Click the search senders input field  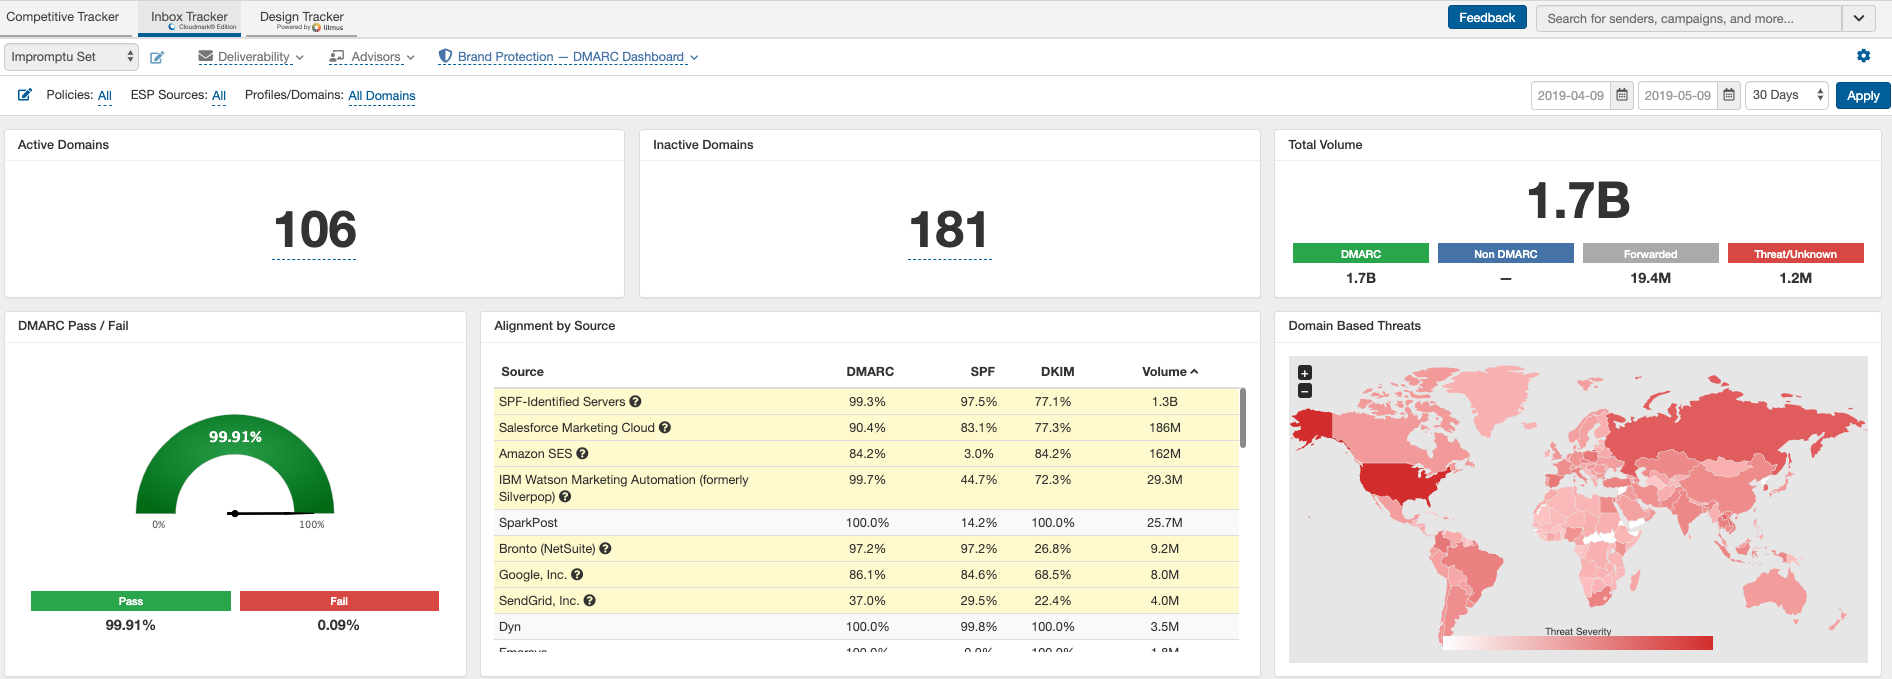click(x=1689, y=18)
